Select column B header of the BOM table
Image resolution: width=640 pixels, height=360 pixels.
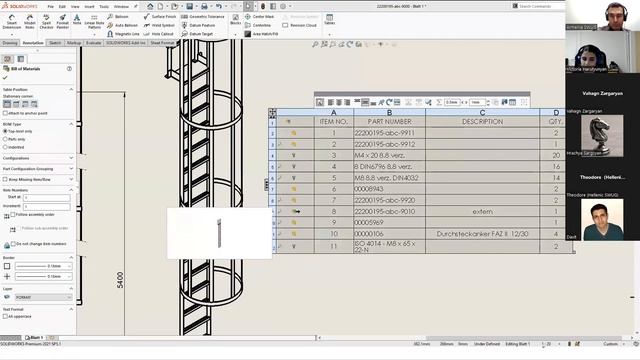pos(389,113)
